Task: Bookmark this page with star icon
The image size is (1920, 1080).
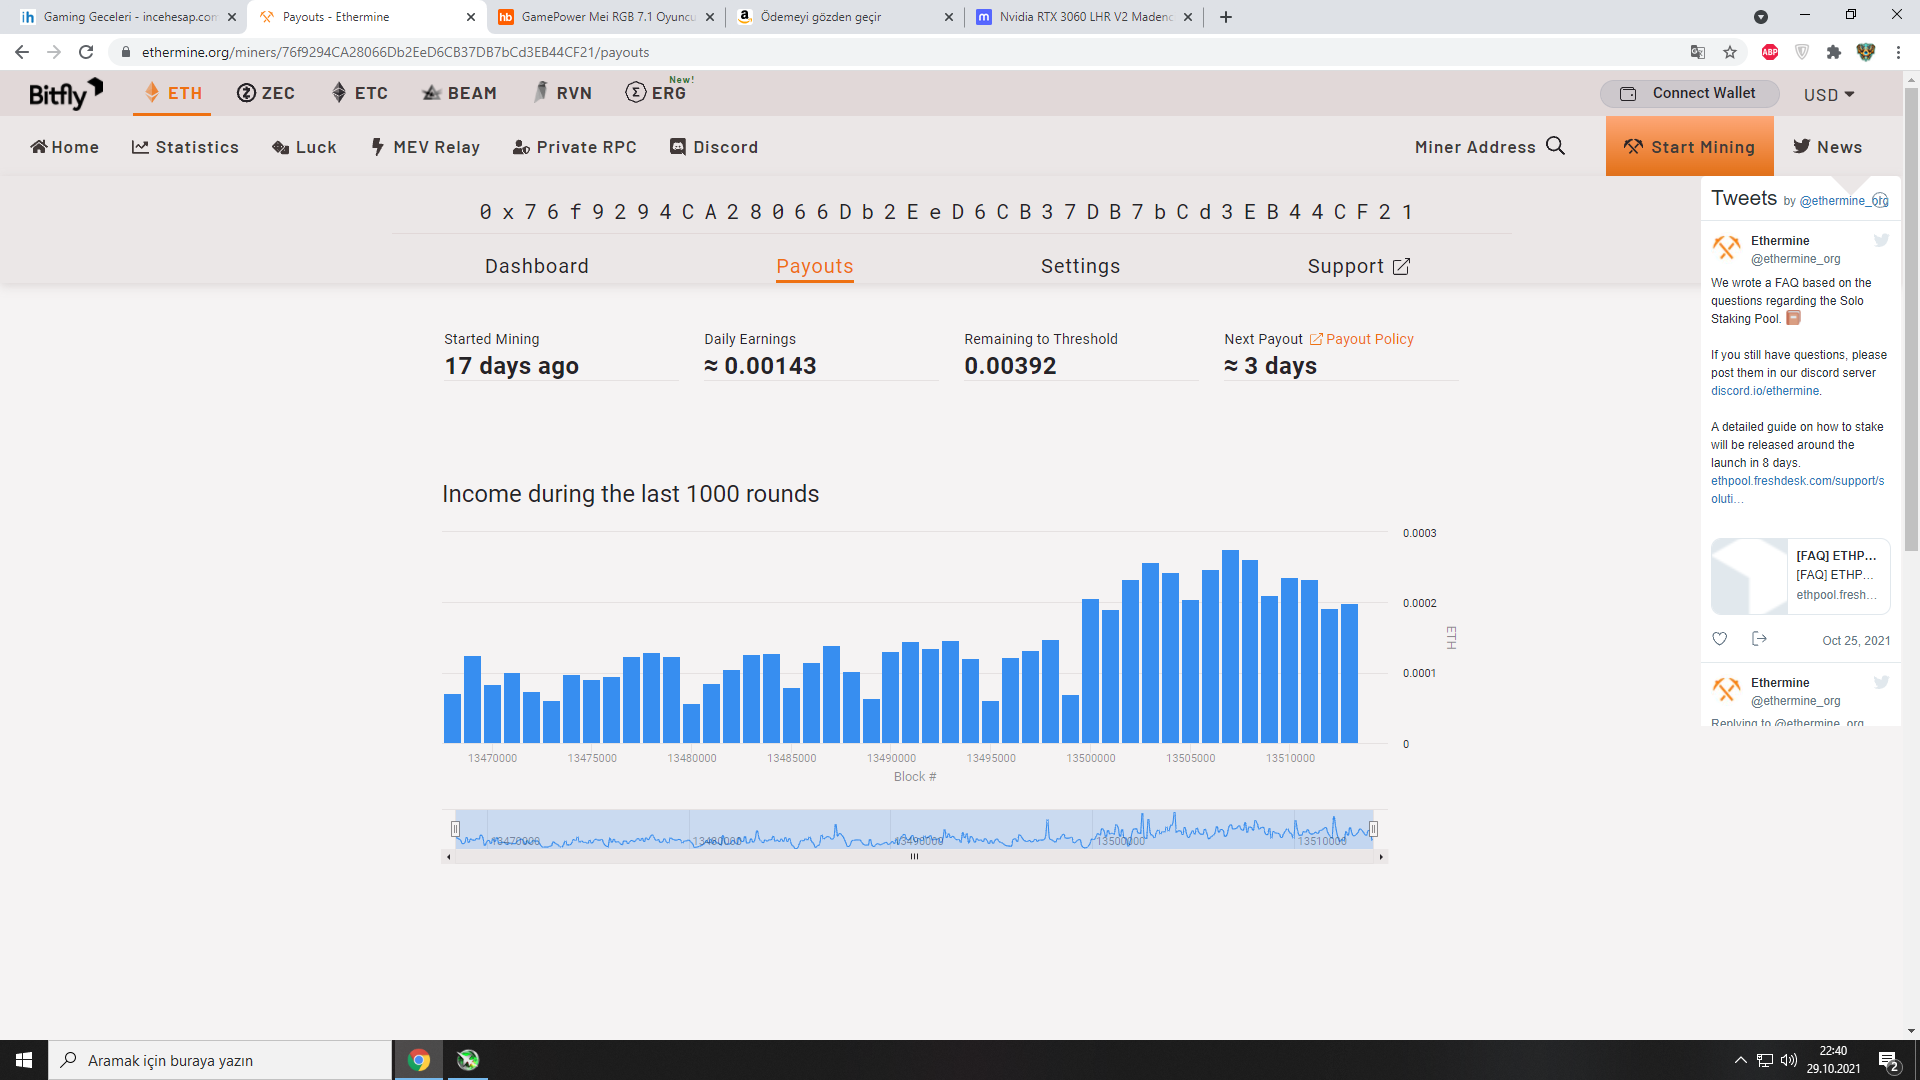Action: pos(1730,52)
